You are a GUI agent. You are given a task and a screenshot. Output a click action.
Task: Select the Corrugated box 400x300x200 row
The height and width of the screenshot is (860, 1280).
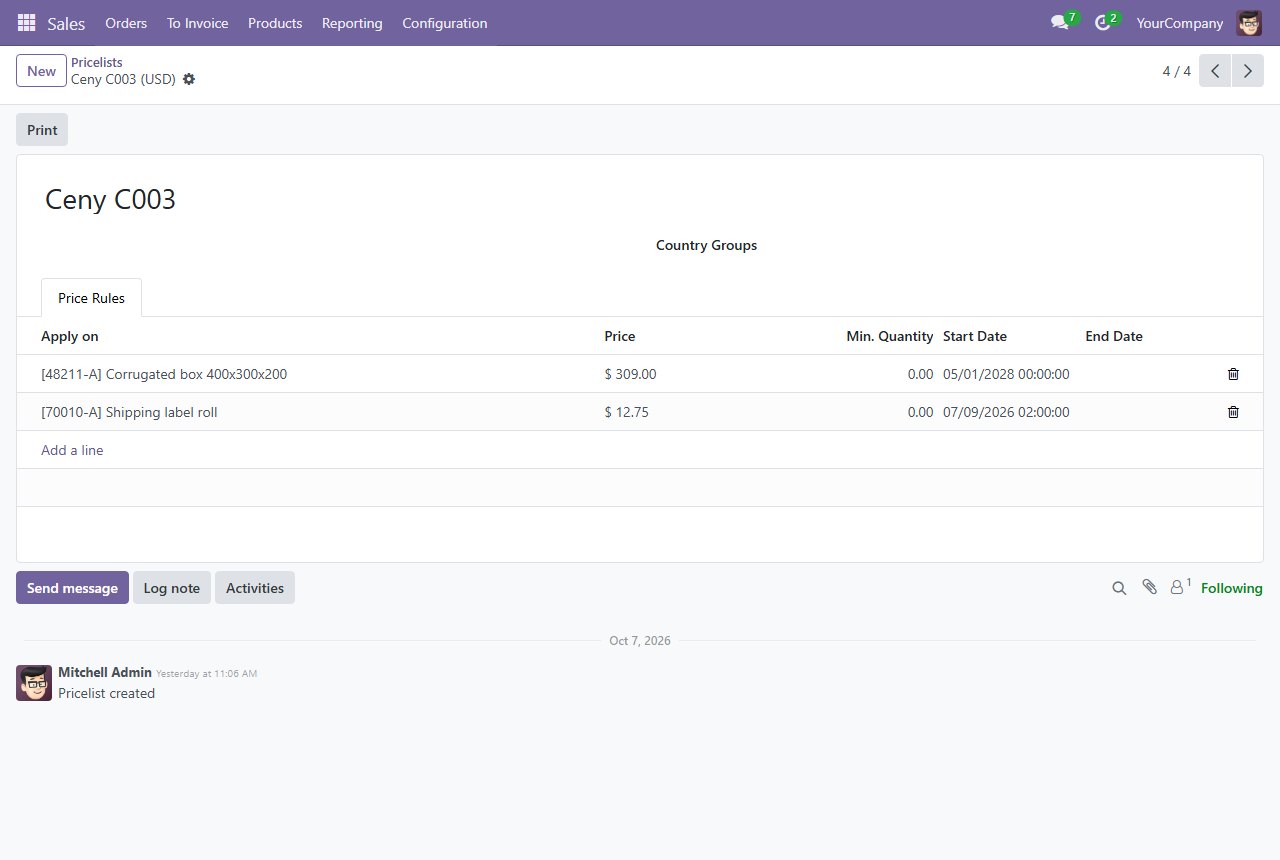click(x=640, y=374)
